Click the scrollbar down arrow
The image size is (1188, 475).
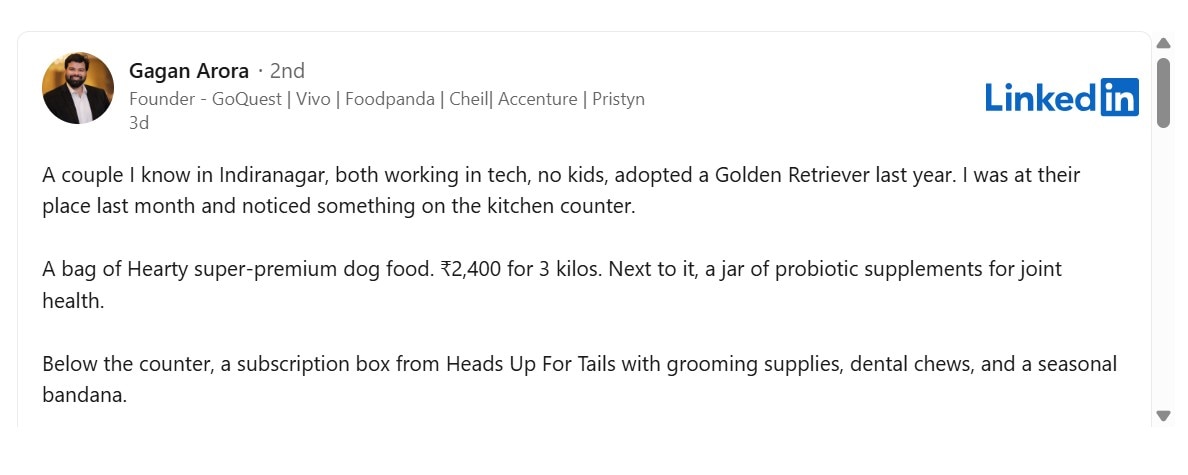tap(1163, 415)
